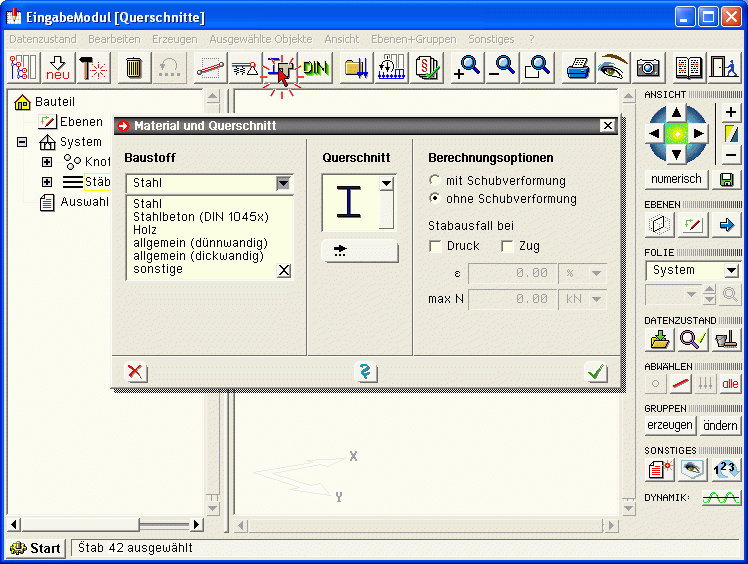This screenshot has width=748, height=564.
Task: Click the blue question mark help icon in dialog
Action: (366, 372)
